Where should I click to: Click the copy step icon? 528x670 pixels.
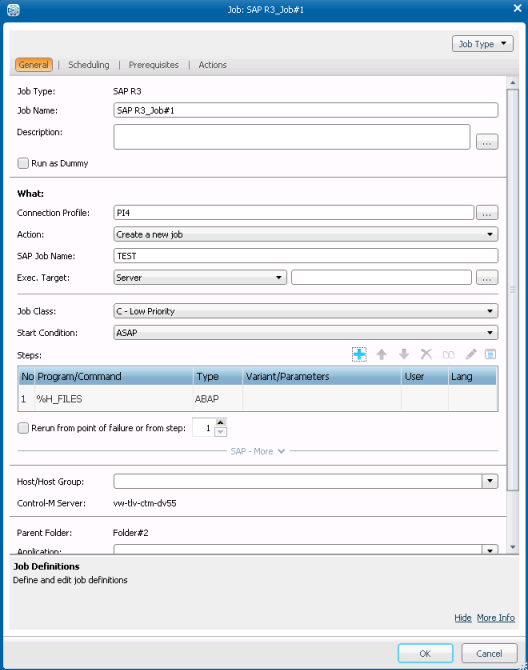[449, 355]
